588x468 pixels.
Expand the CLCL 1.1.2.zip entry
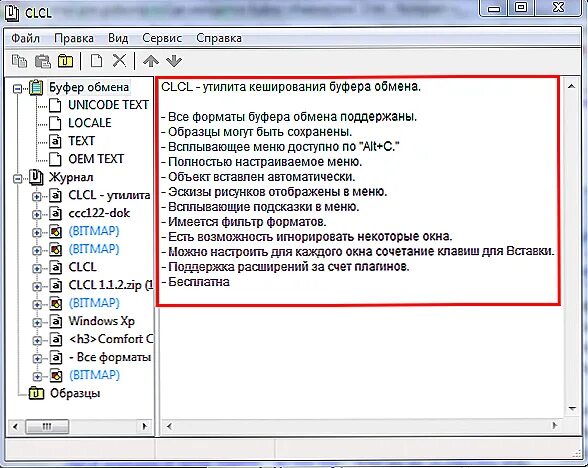(37, 286)
